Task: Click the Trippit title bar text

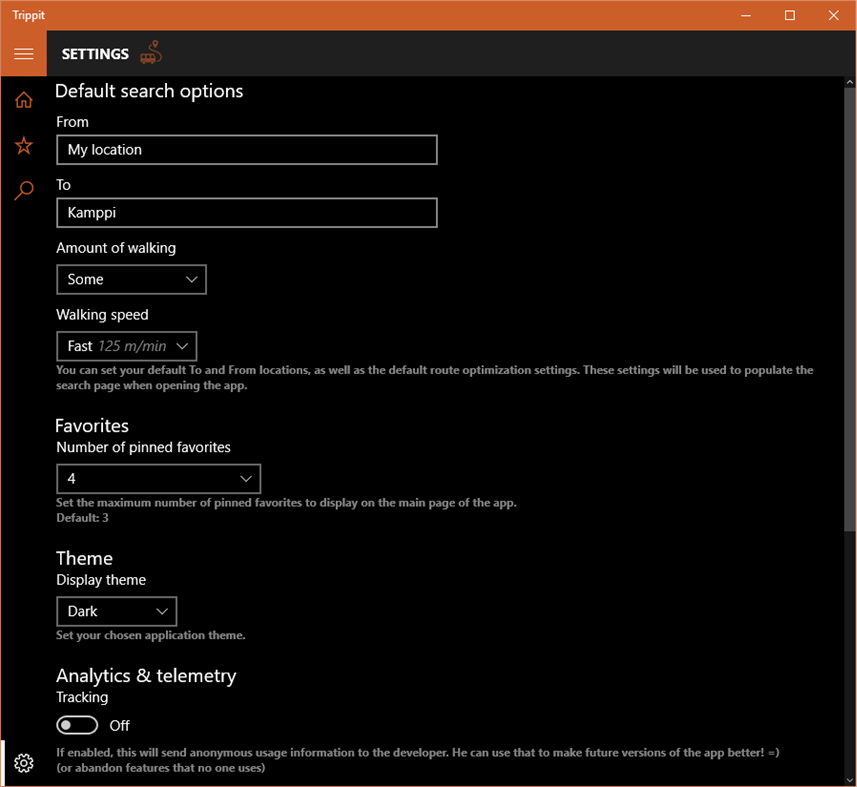Action: (x=28, y=15)
